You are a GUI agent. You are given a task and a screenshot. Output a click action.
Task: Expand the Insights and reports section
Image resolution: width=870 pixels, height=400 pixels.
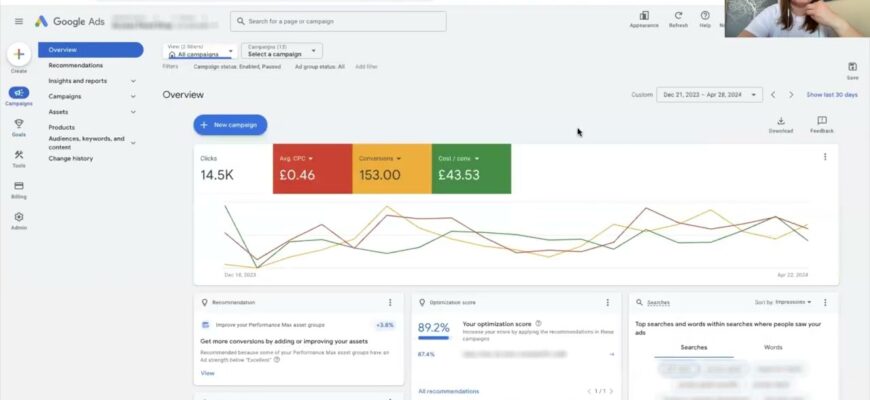tap(133, 81)
